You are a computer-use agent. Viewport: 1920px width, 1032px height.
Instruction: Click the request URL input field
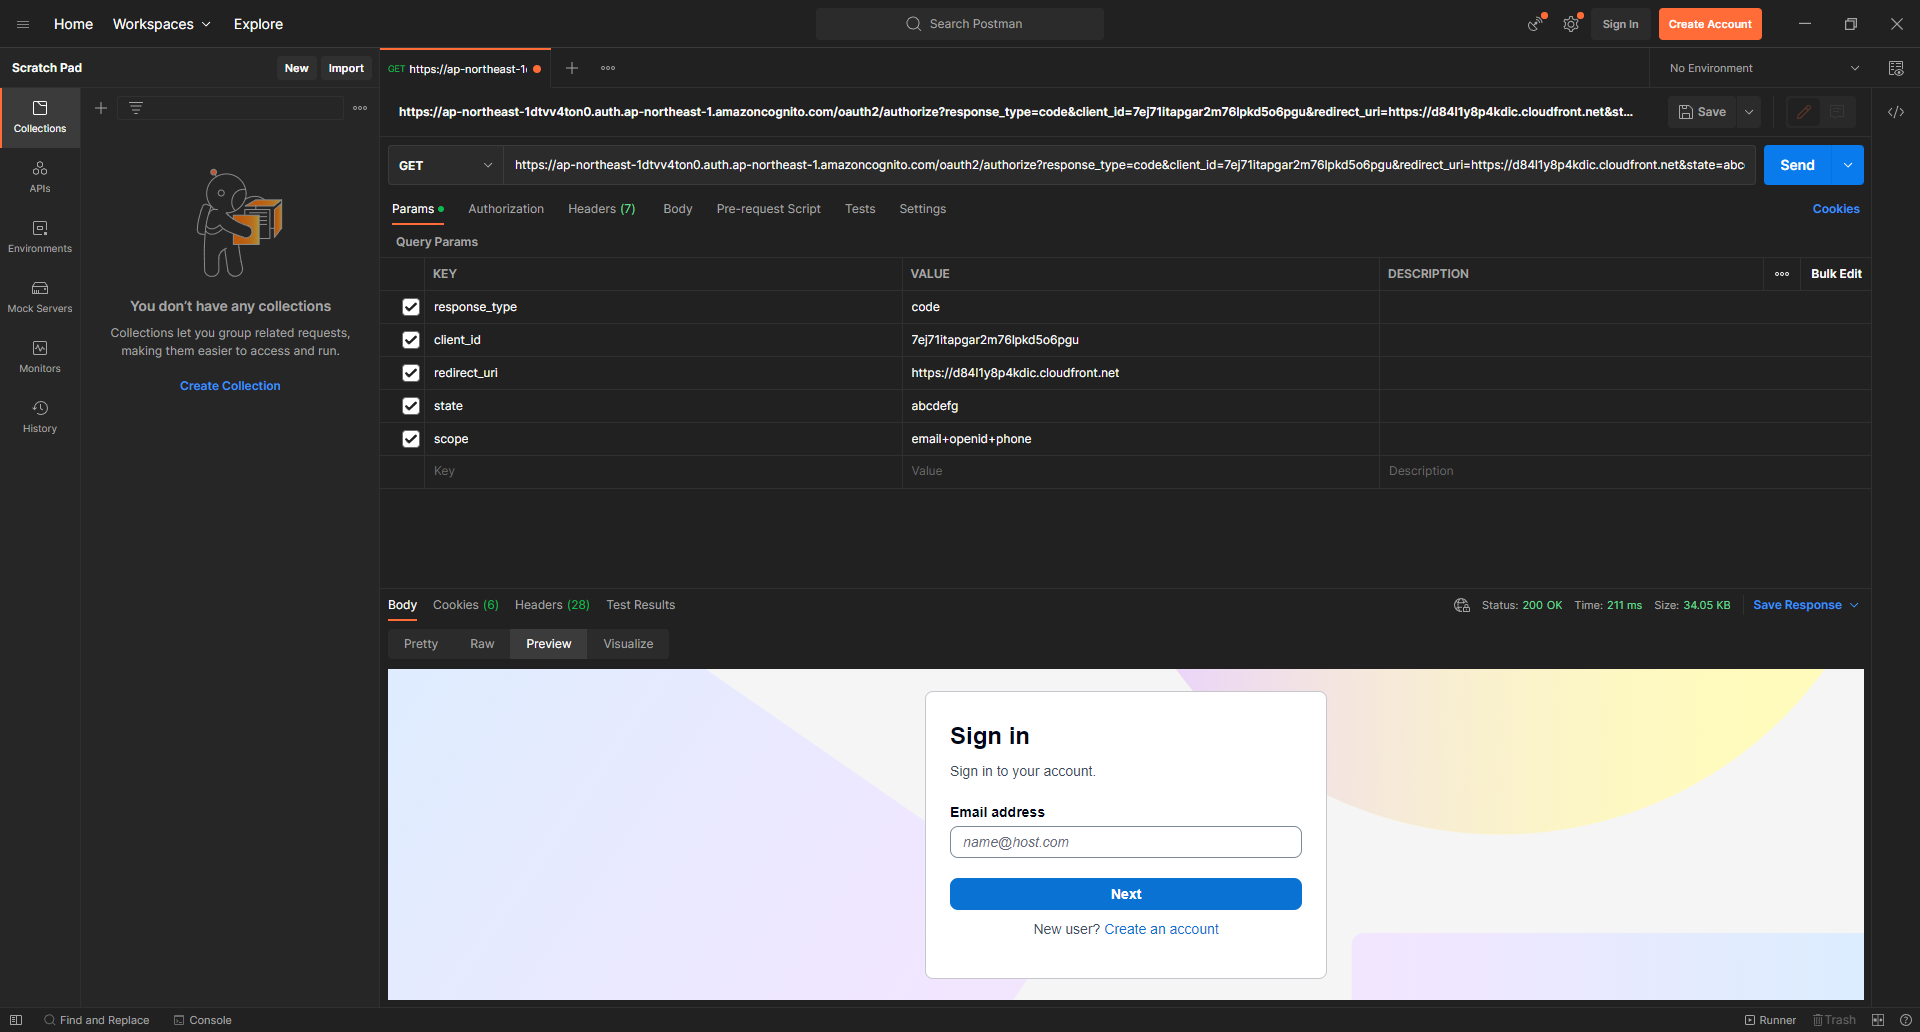click(1129, 165)
